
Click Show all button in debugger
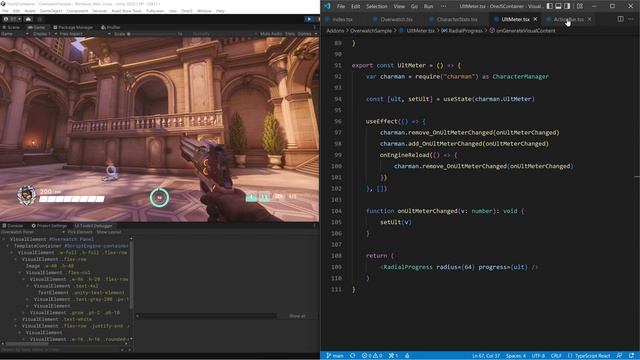pos(297,316)
